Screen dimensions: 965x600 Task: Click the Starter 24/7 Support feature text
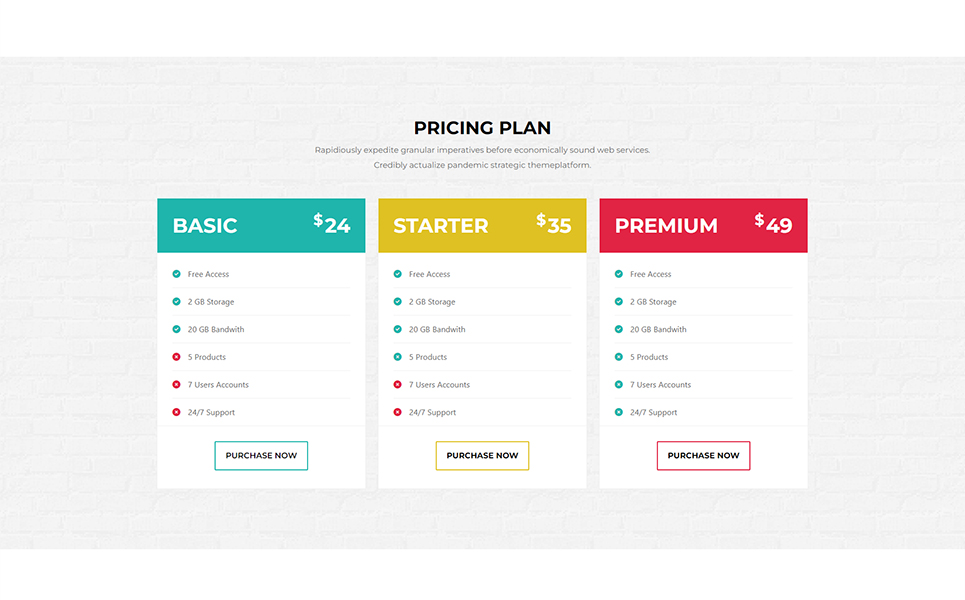[x=432, y=412]
